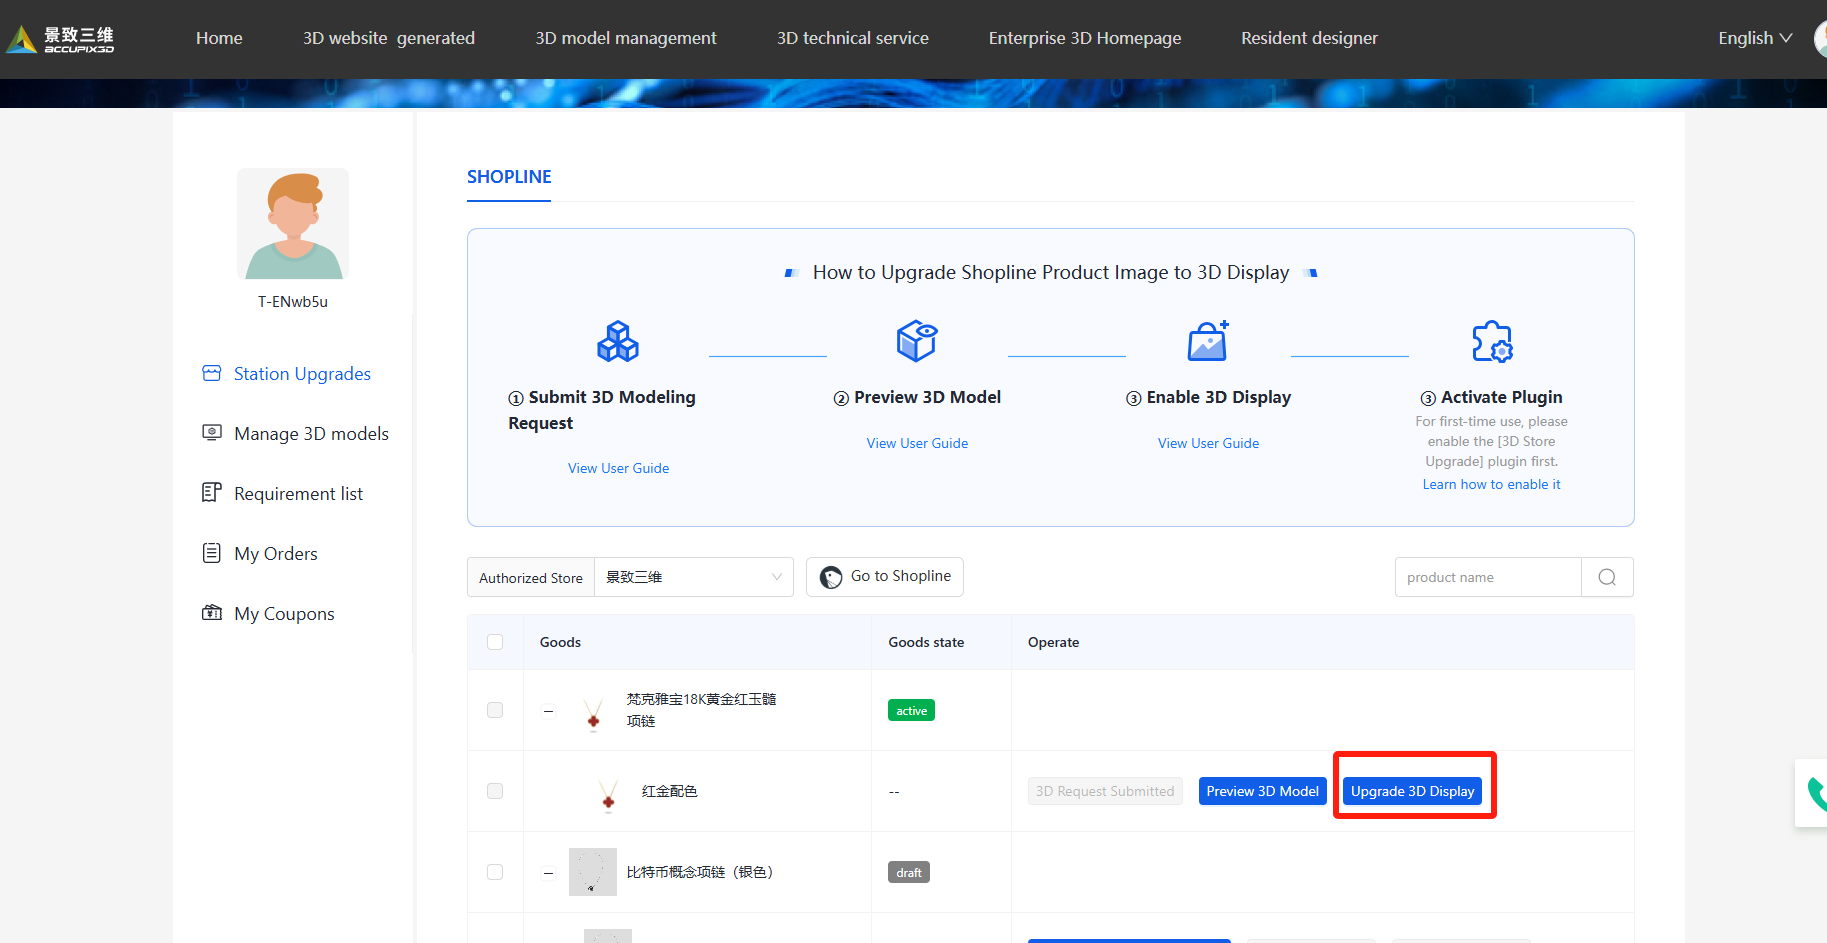Click the 比特币概念项链（银色） product name
The width and height of the screenshot is (1827, 943).
pos(700,872)
